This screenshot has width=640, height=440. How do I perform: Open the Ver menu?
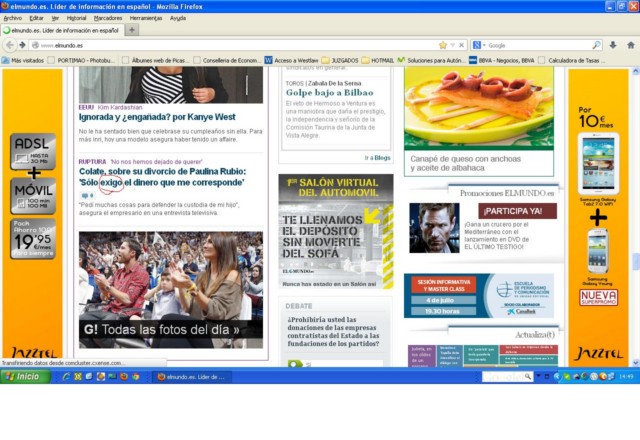point(55,18)
